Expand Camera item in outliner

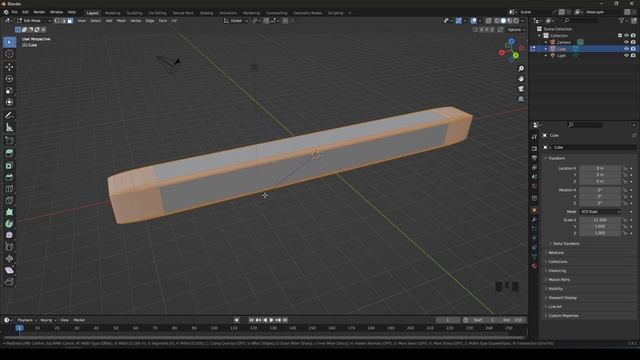[x=546, y=42]
